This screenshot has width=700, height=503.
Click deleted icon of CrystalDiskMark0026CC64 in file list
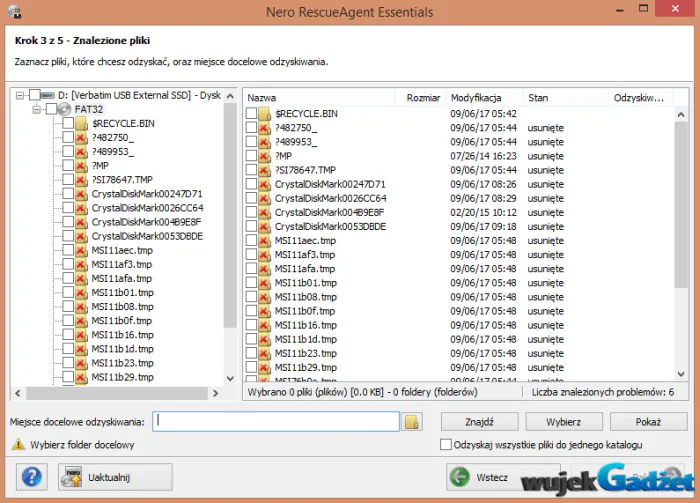click(x=265, y=198)
